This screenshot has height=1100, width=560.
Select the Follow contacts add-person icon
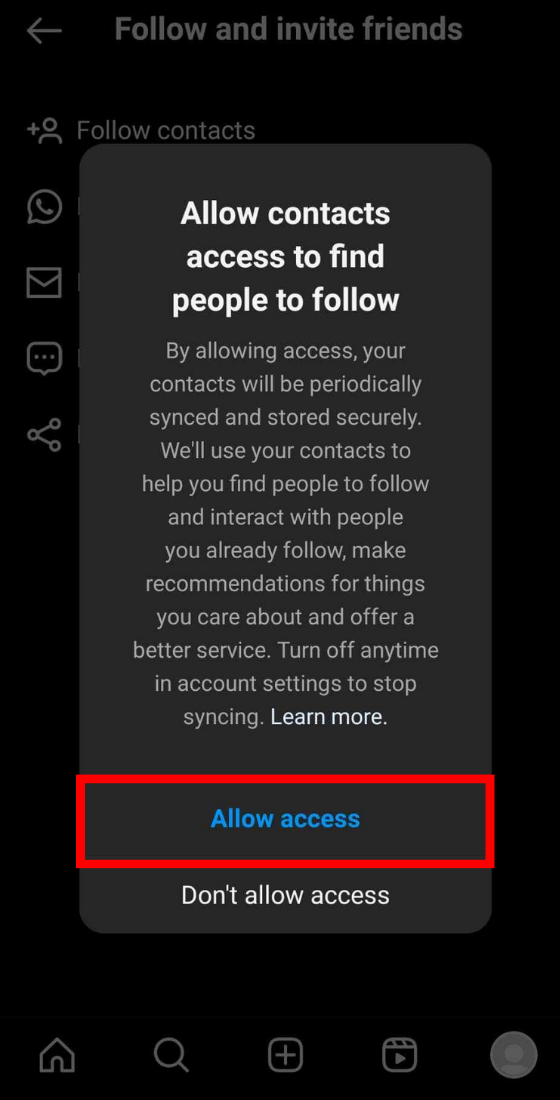pos(44,130)
